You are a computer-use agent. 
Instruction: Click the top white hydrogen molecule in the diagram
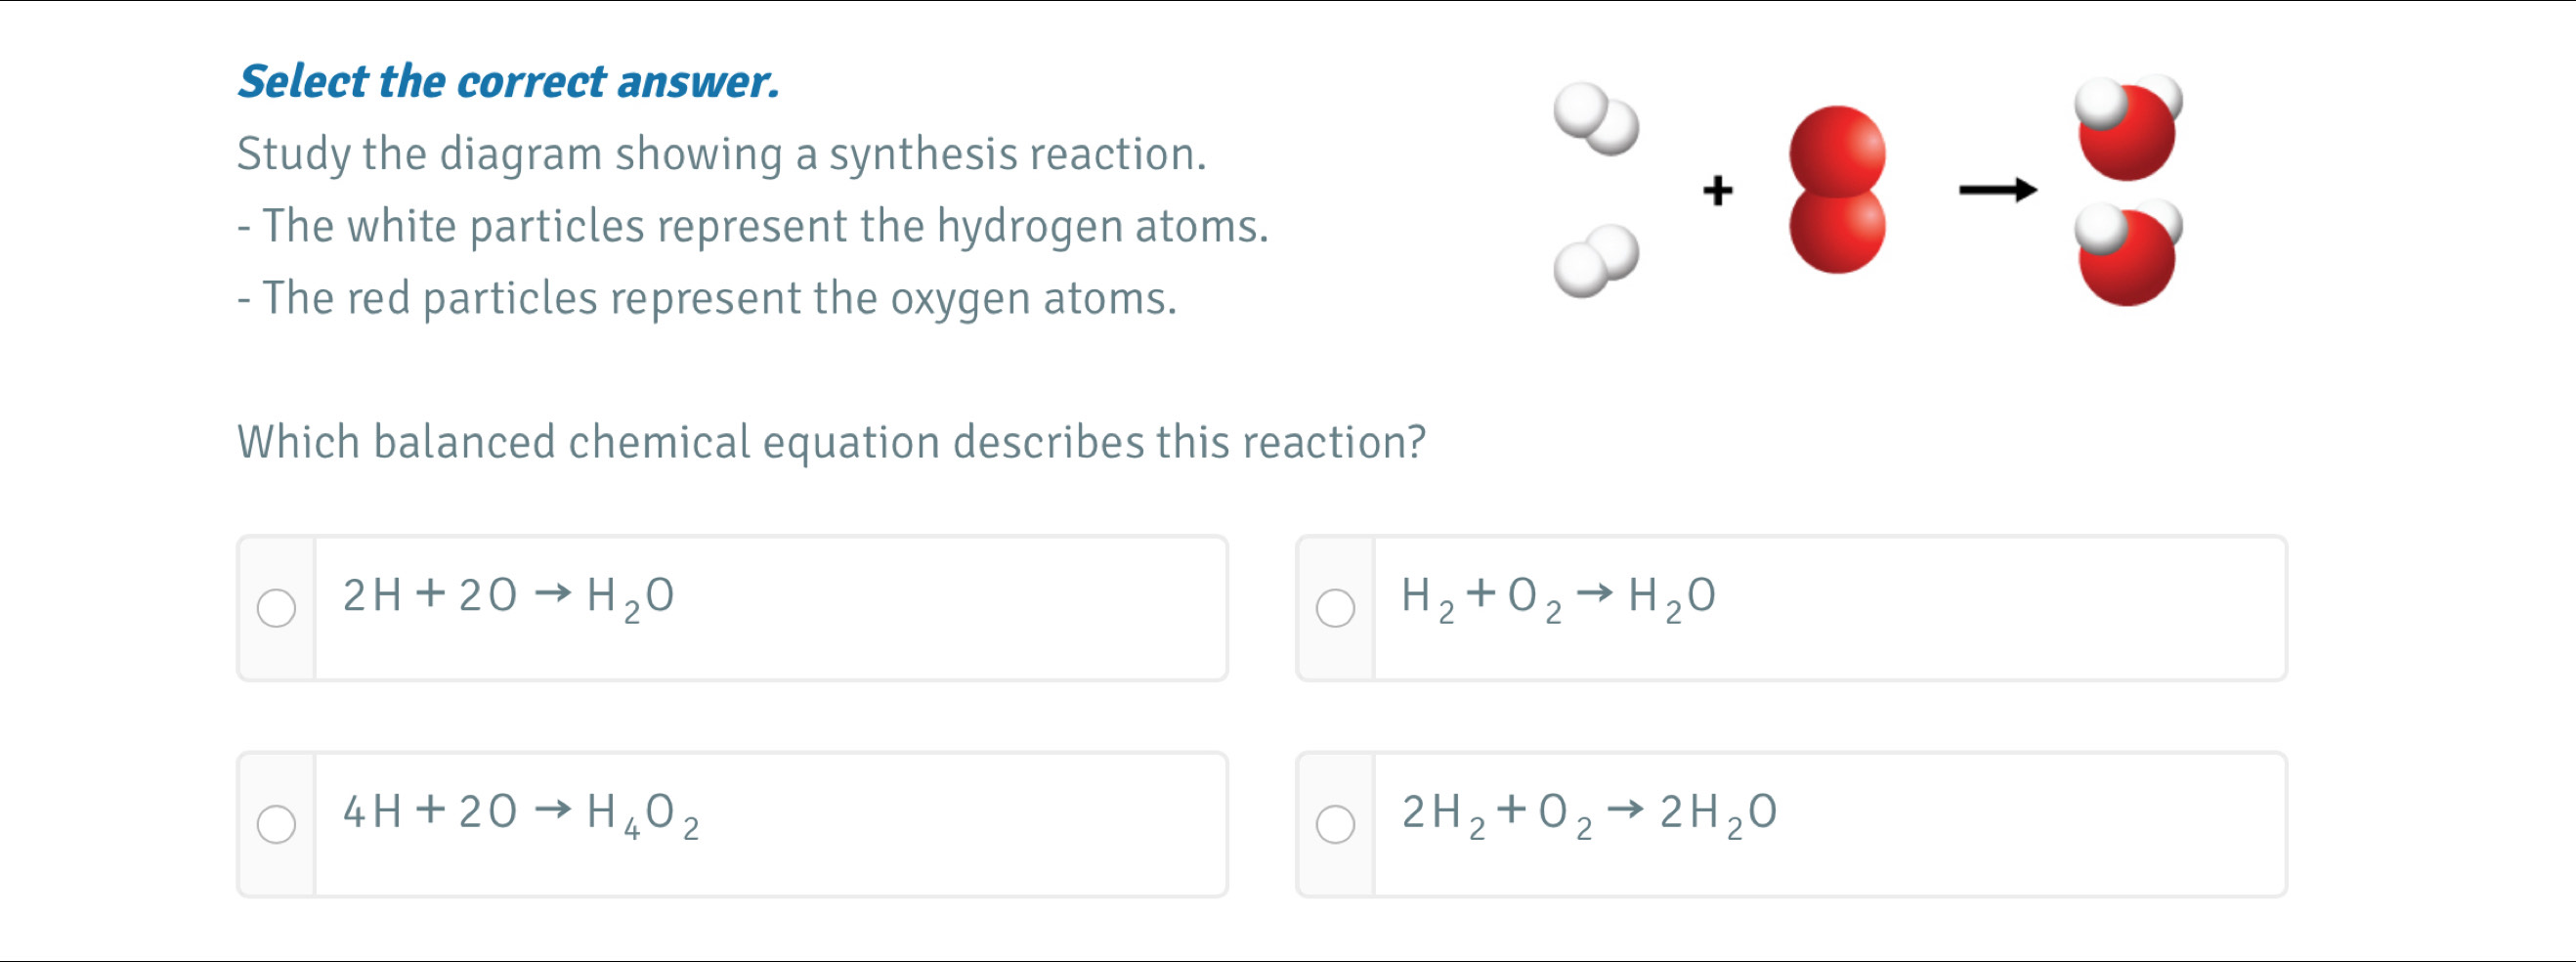point(1596,120)
